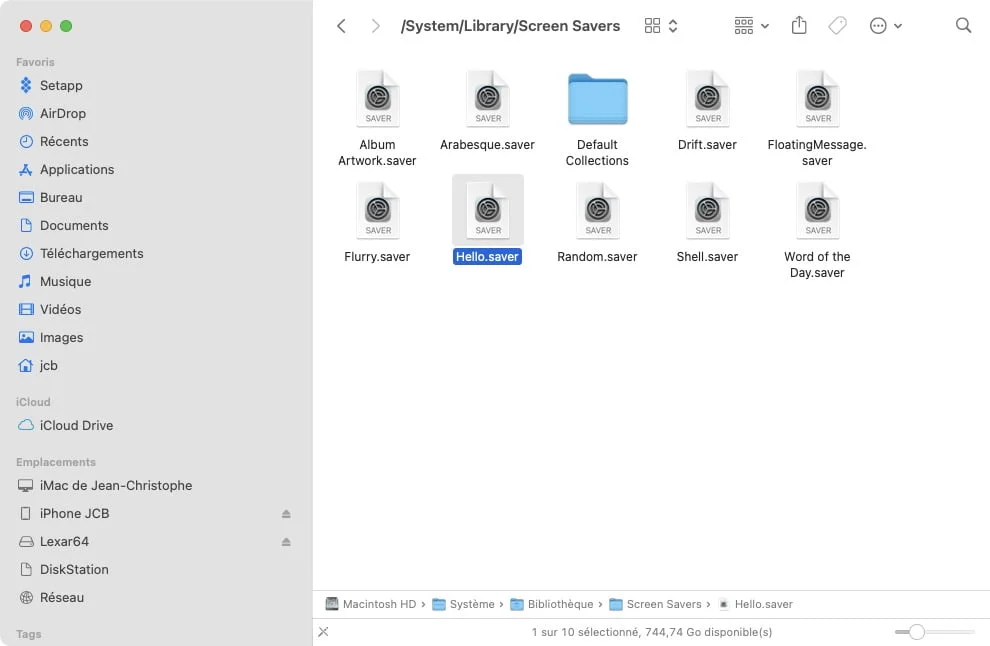Screen dimensions: 990x646
Task: Click the Tags icon in the toolbar
Action: pos(837,25)
